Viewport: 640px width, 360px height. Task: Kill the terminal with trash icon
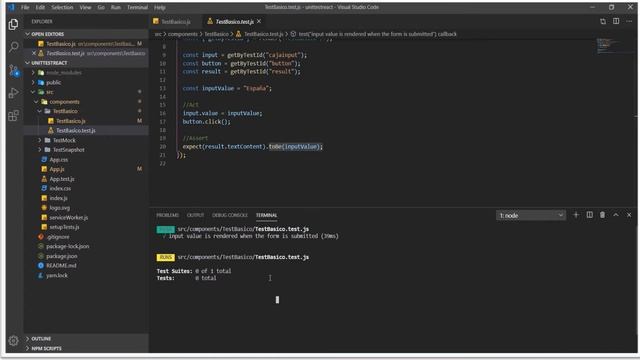click(602, 215)
